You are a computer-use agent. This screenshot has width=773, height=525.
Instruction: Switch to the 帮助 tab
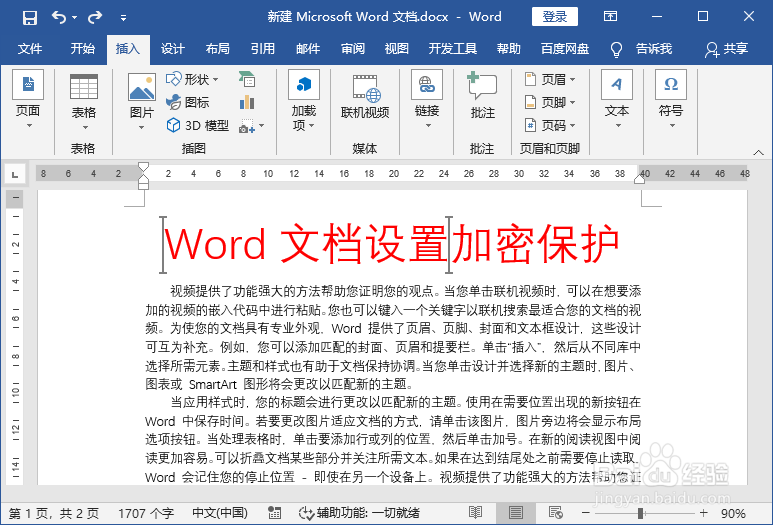(509, 49)
